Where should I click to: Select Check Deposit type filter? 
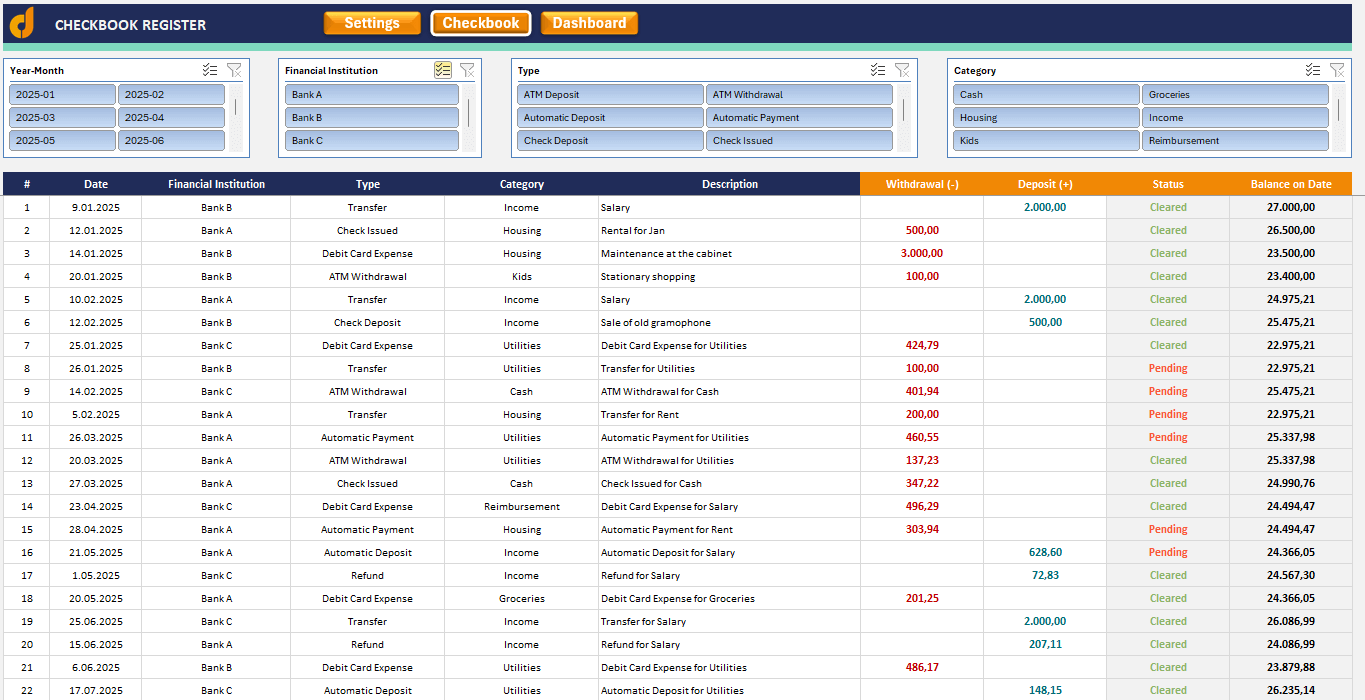[610, 141]
